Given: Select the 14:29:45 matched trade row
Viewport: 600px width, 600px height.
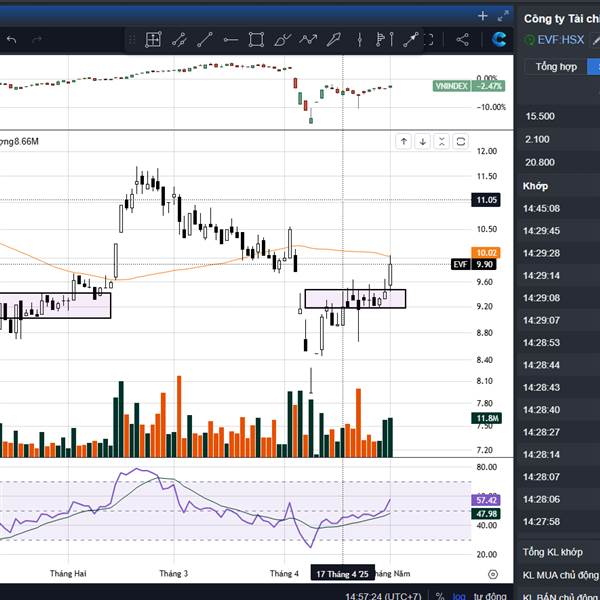Looking at the screenshot, I should pos(559,231).
